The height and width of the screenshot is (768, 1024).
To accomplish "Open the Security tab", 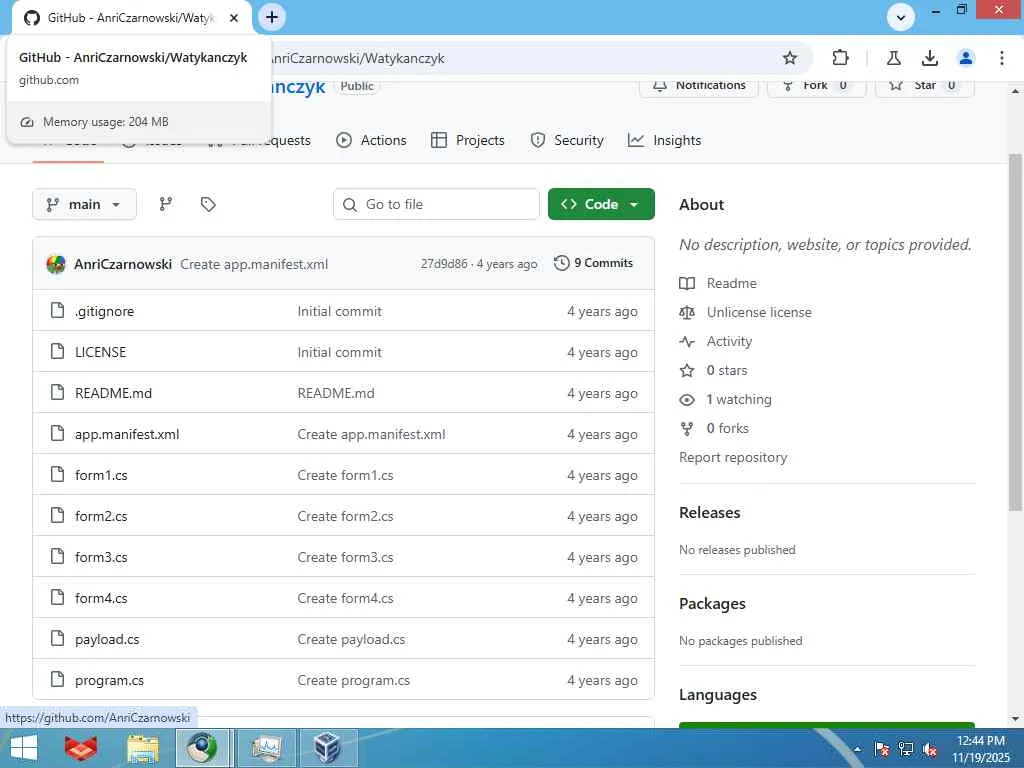I will [x=567, y=140].
